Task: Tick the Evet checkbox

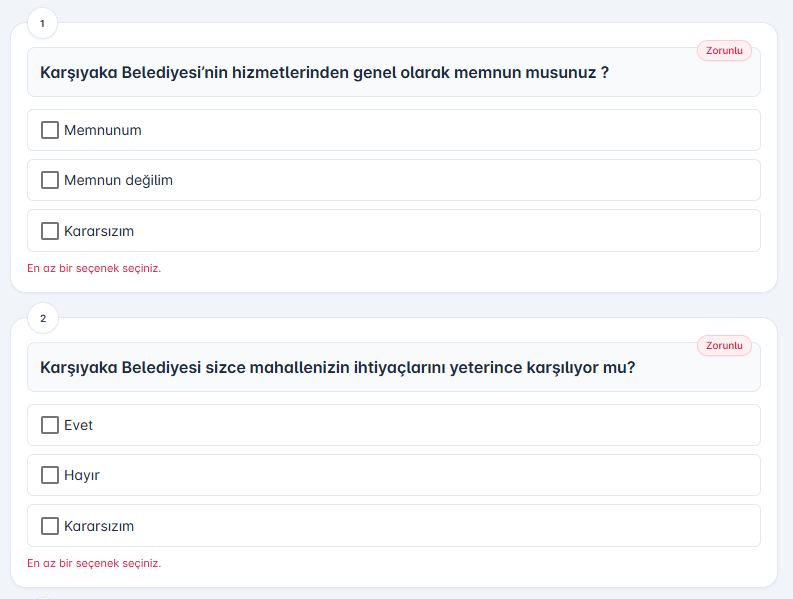Action: coord(50,425)
